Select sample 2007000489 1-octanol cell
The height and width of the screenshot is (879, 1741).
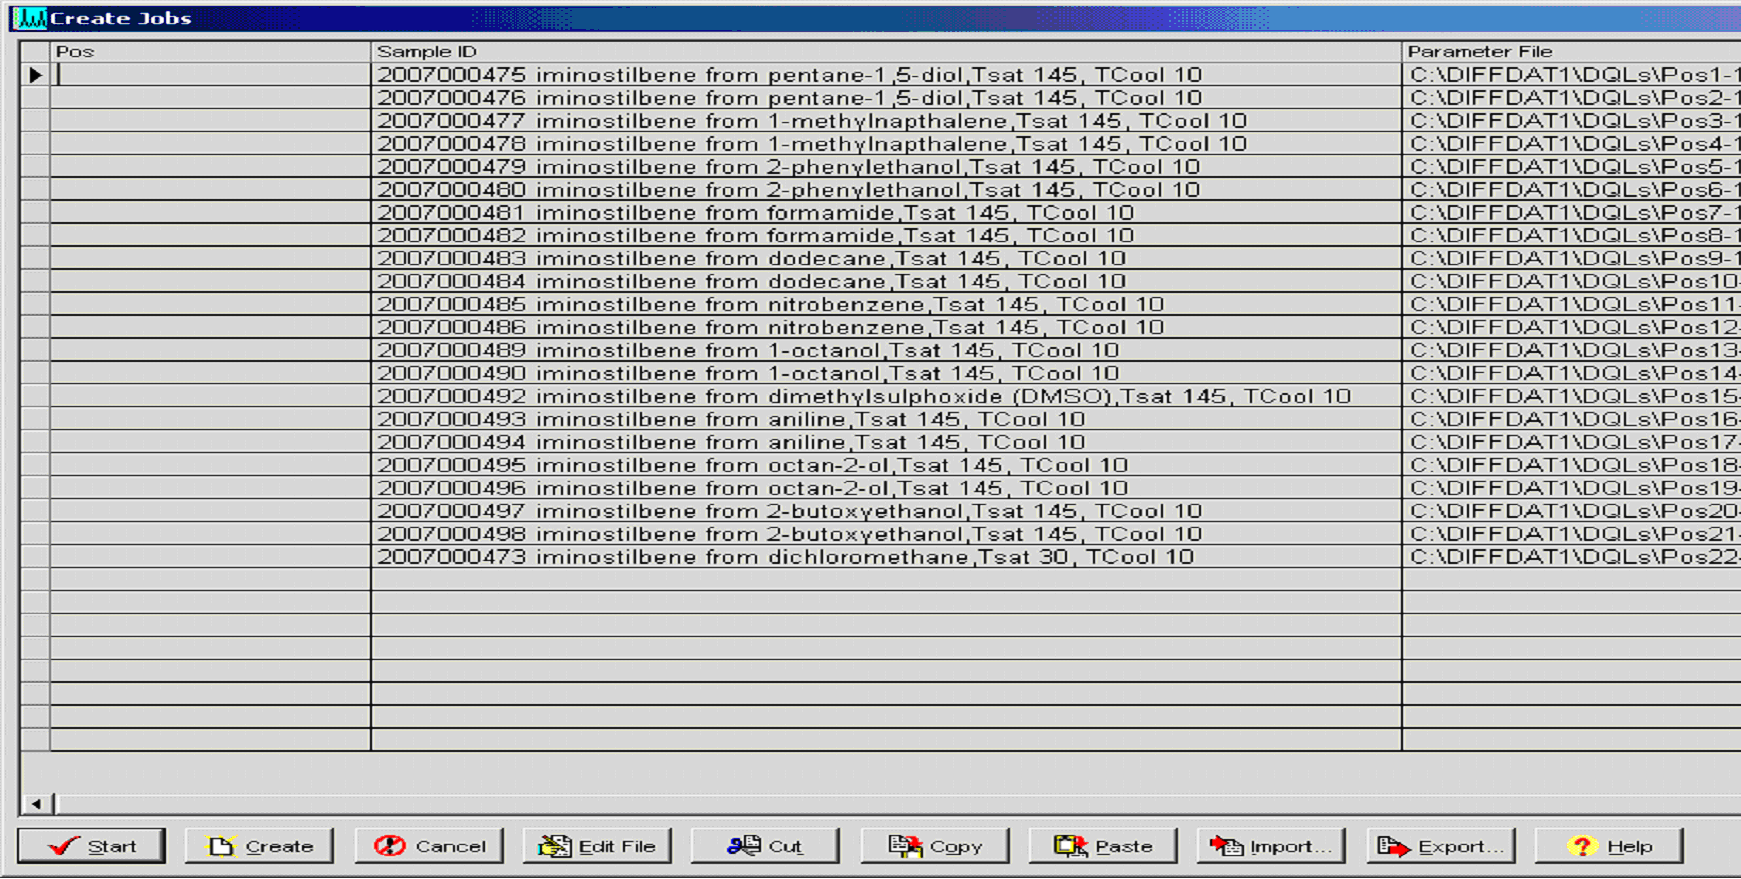click(886, 351)
